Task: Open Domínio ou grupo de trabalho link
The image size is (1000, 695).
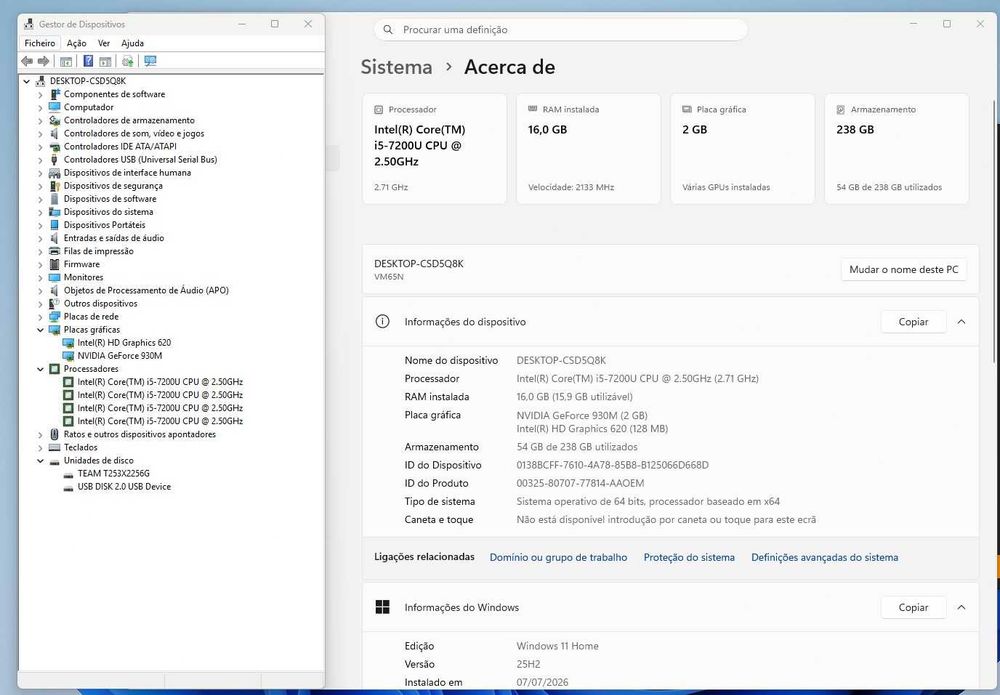Action: (x=558, y=557)
